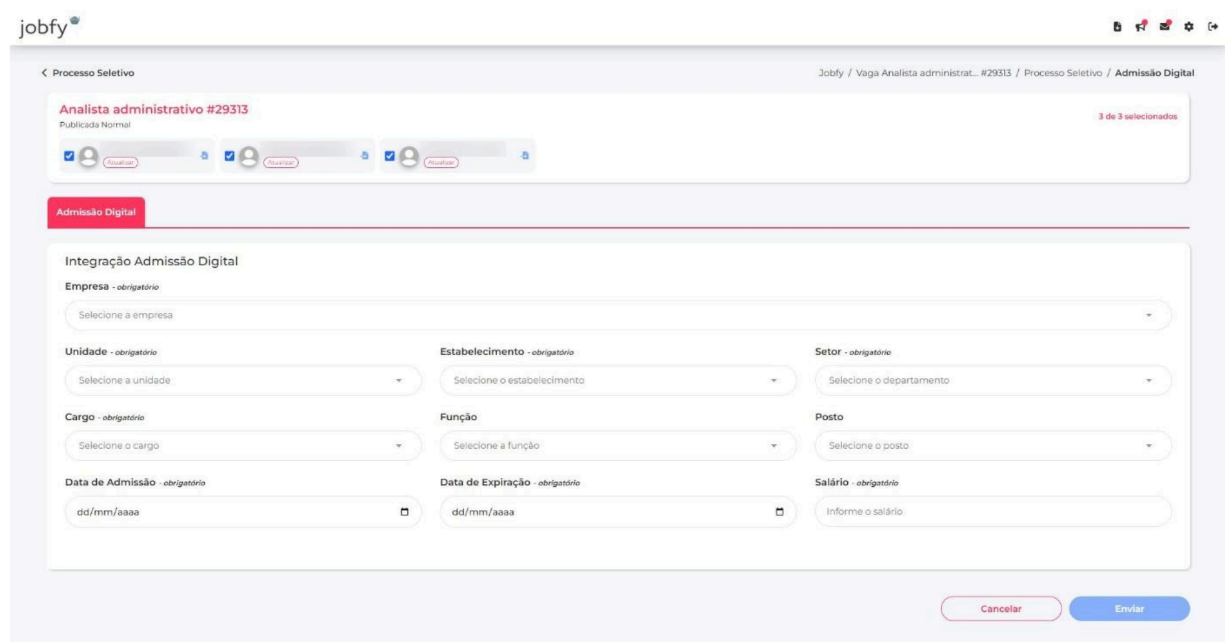Expand the Setor dropdown
Viewport: 1225px width, 642px height.
[x=993, y=381]
